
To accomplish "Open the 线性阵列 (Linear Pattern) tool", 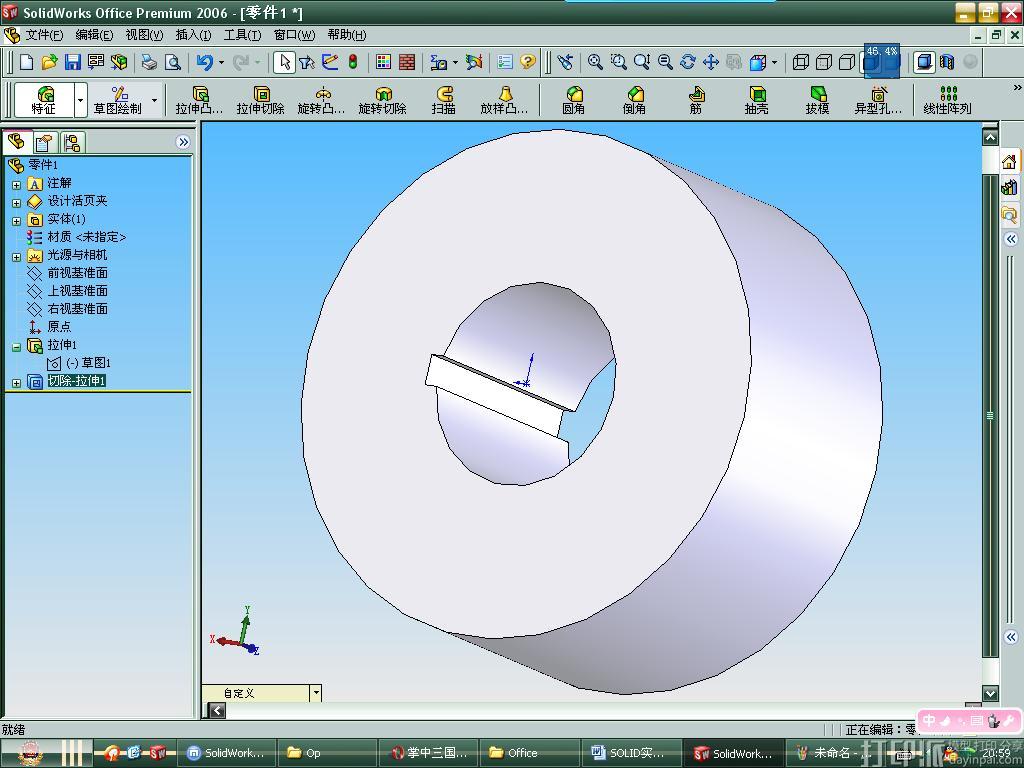I will [946, 99].
